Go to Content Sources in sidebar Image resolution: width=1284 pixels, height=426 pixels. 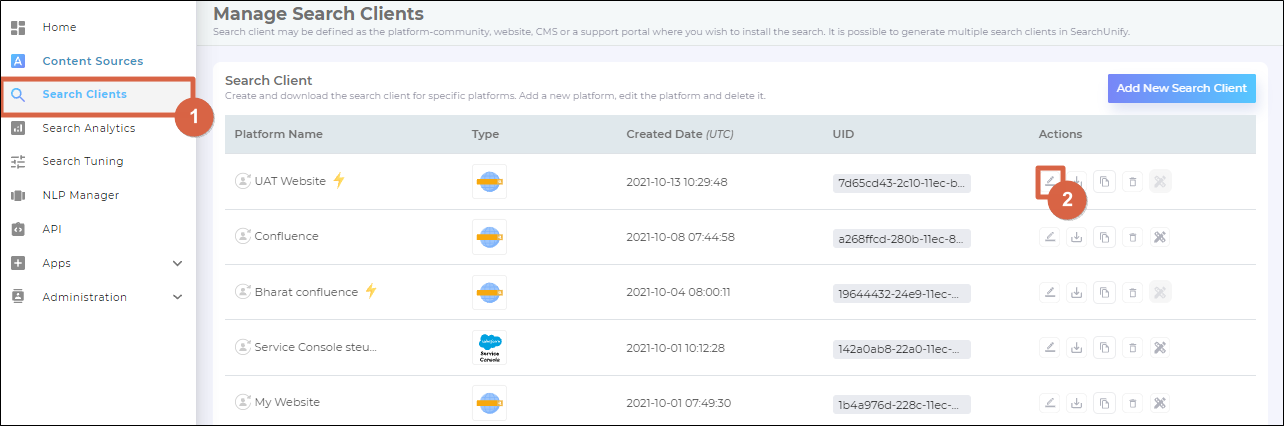tap(92, 61)
